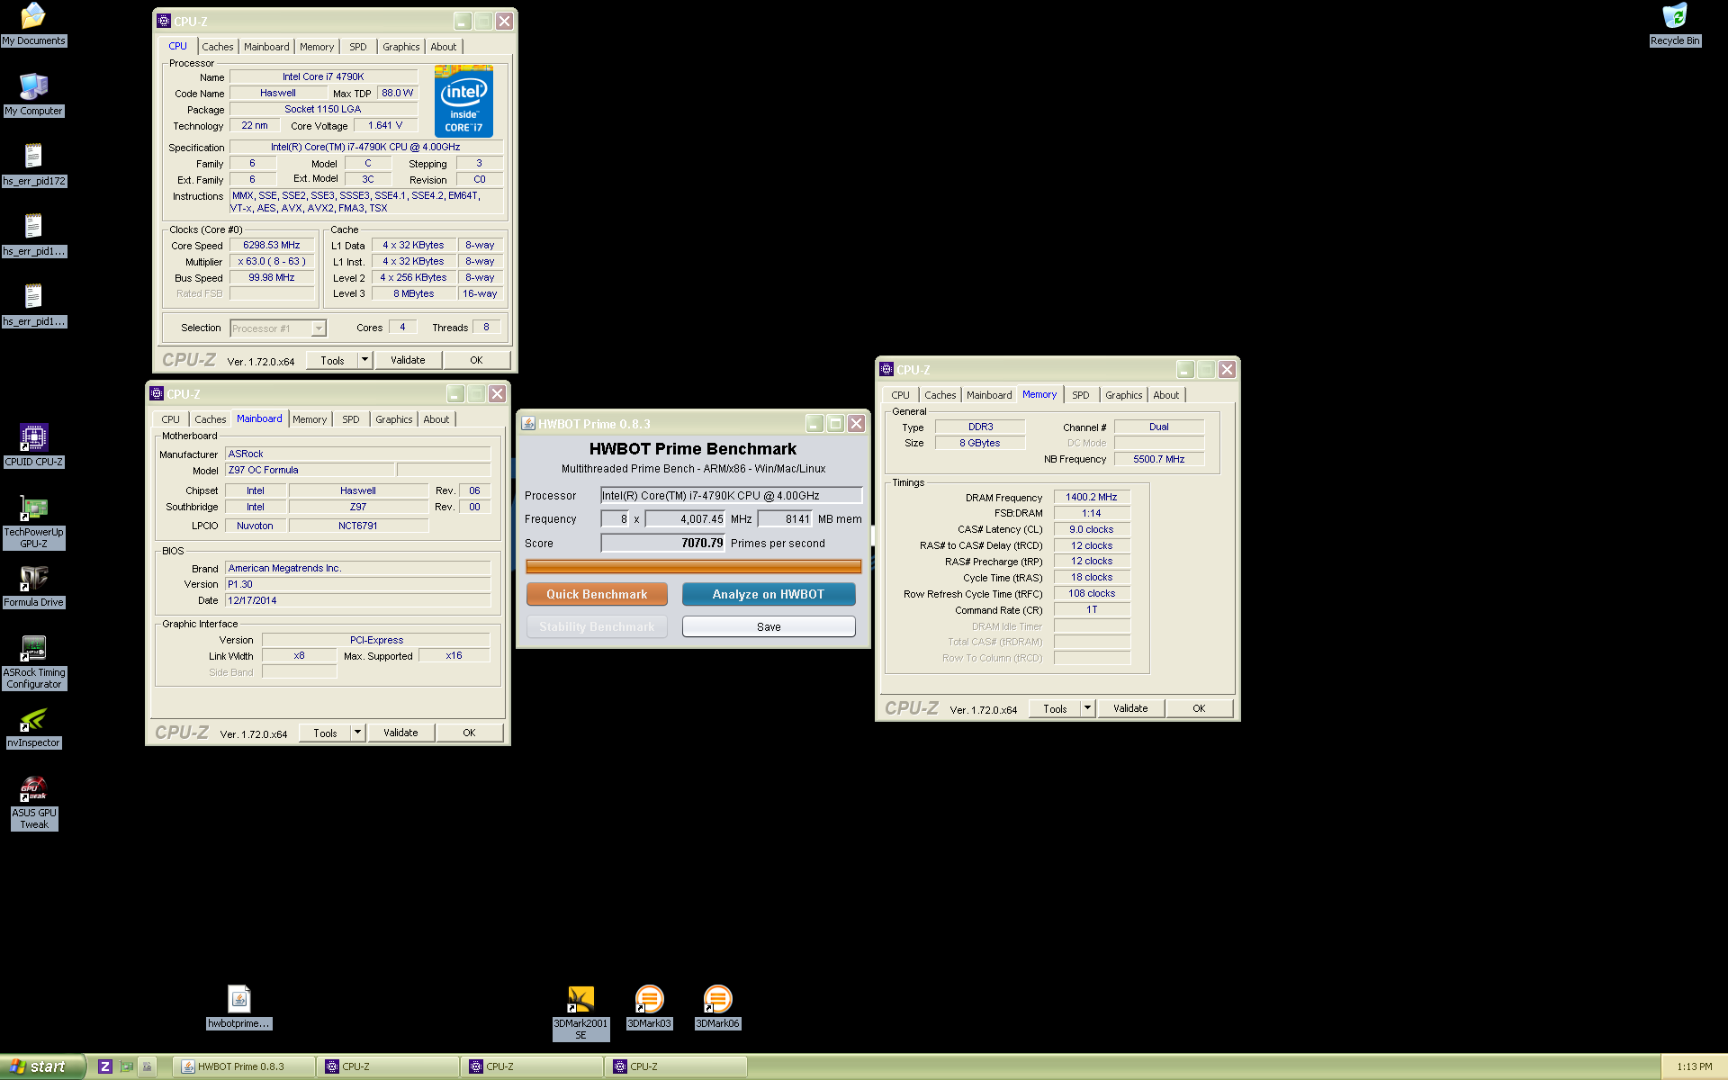Screen dimensions: 1728x1080
Task: Launch TechPowerUp GPU-Z shortcut
Action: [33, 521]
